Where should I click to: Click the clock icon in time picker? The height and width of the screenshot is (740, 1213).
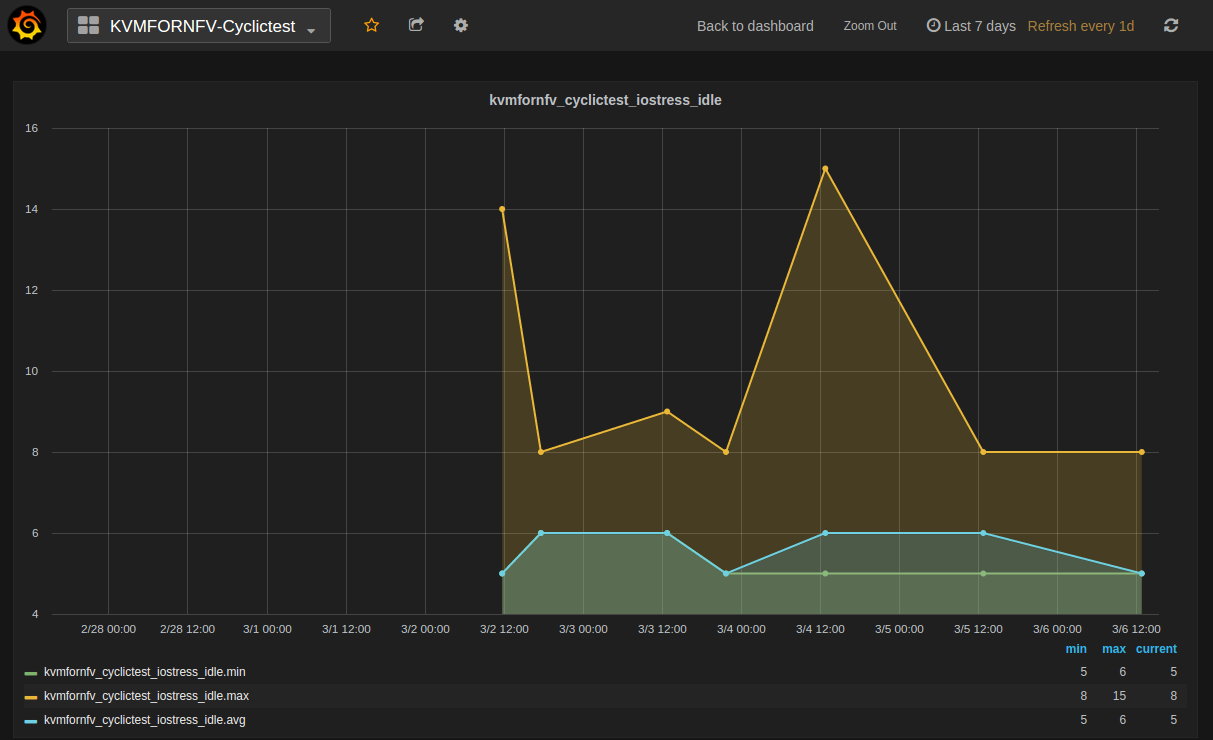pos(933,26)
